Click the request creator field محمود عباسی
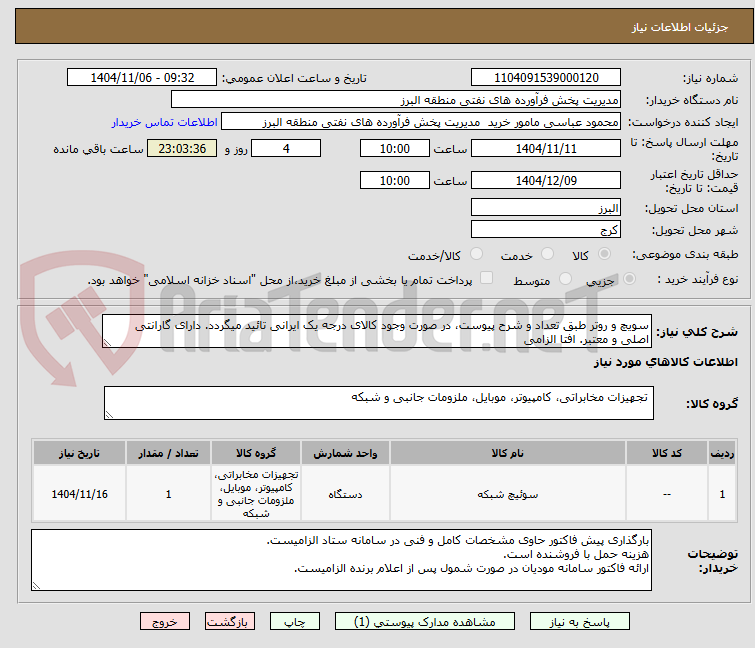The width and height of the screenshot is (755, 648). coord(421,122)
